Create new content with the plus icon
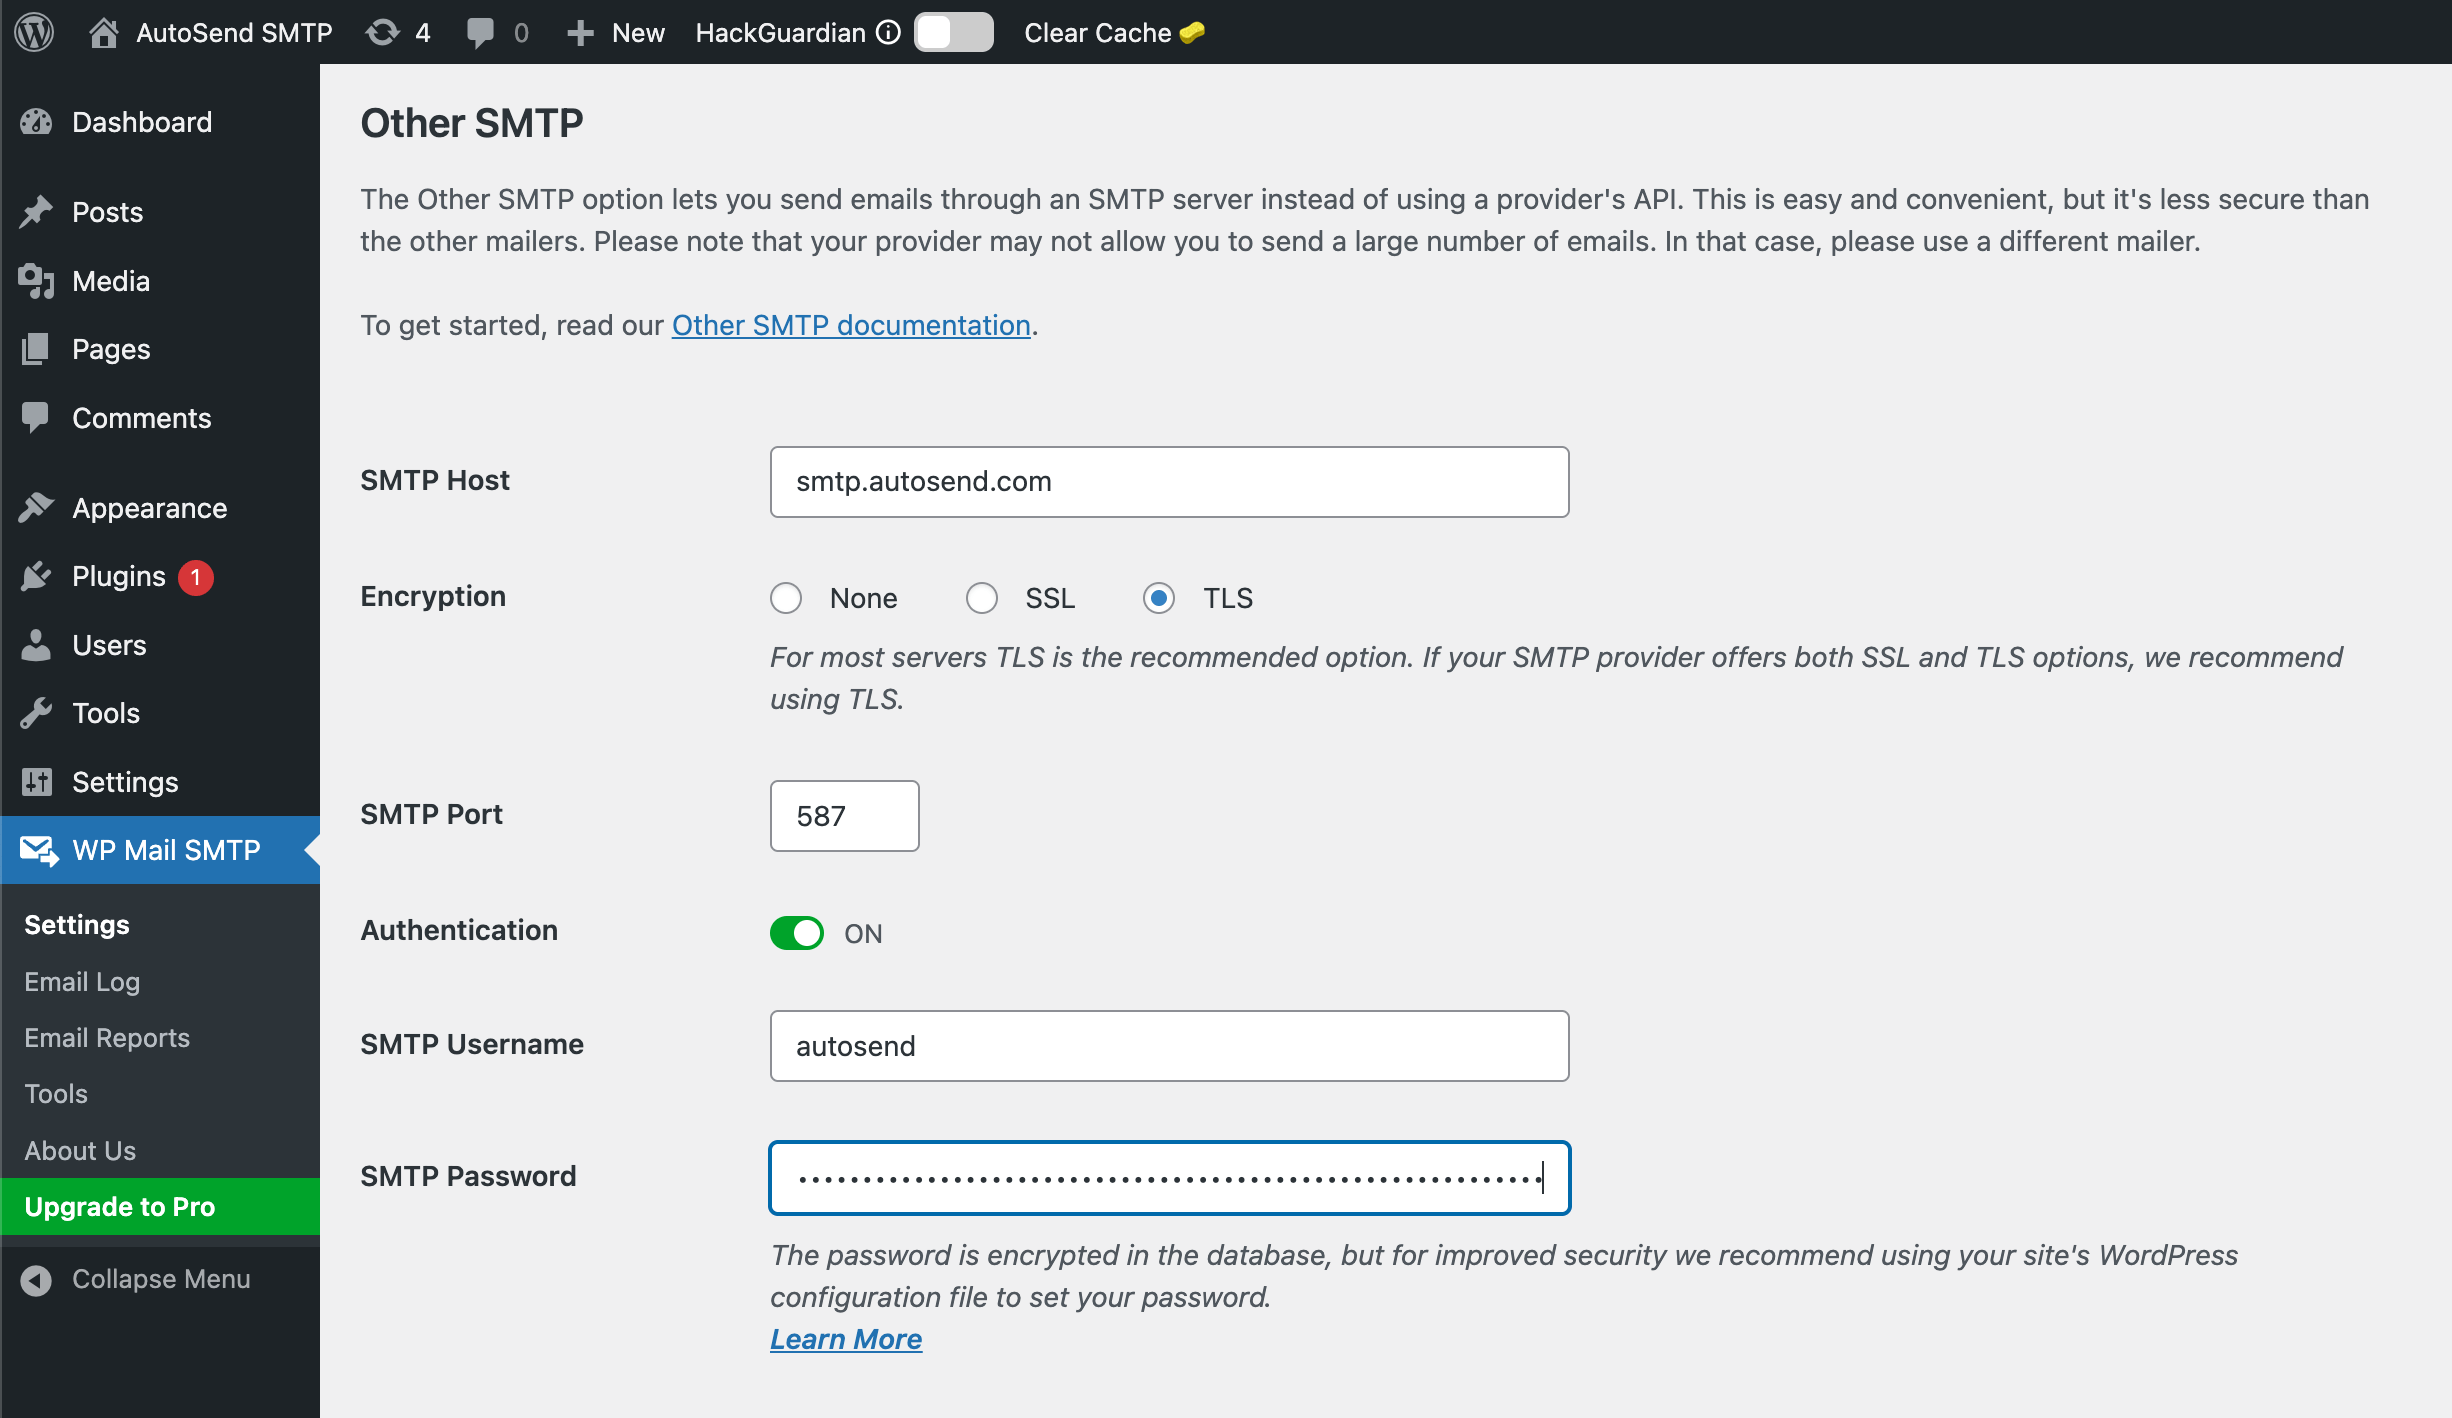Image resolution: width=2452 pixels, height=1418 pixels. (580, 32)
